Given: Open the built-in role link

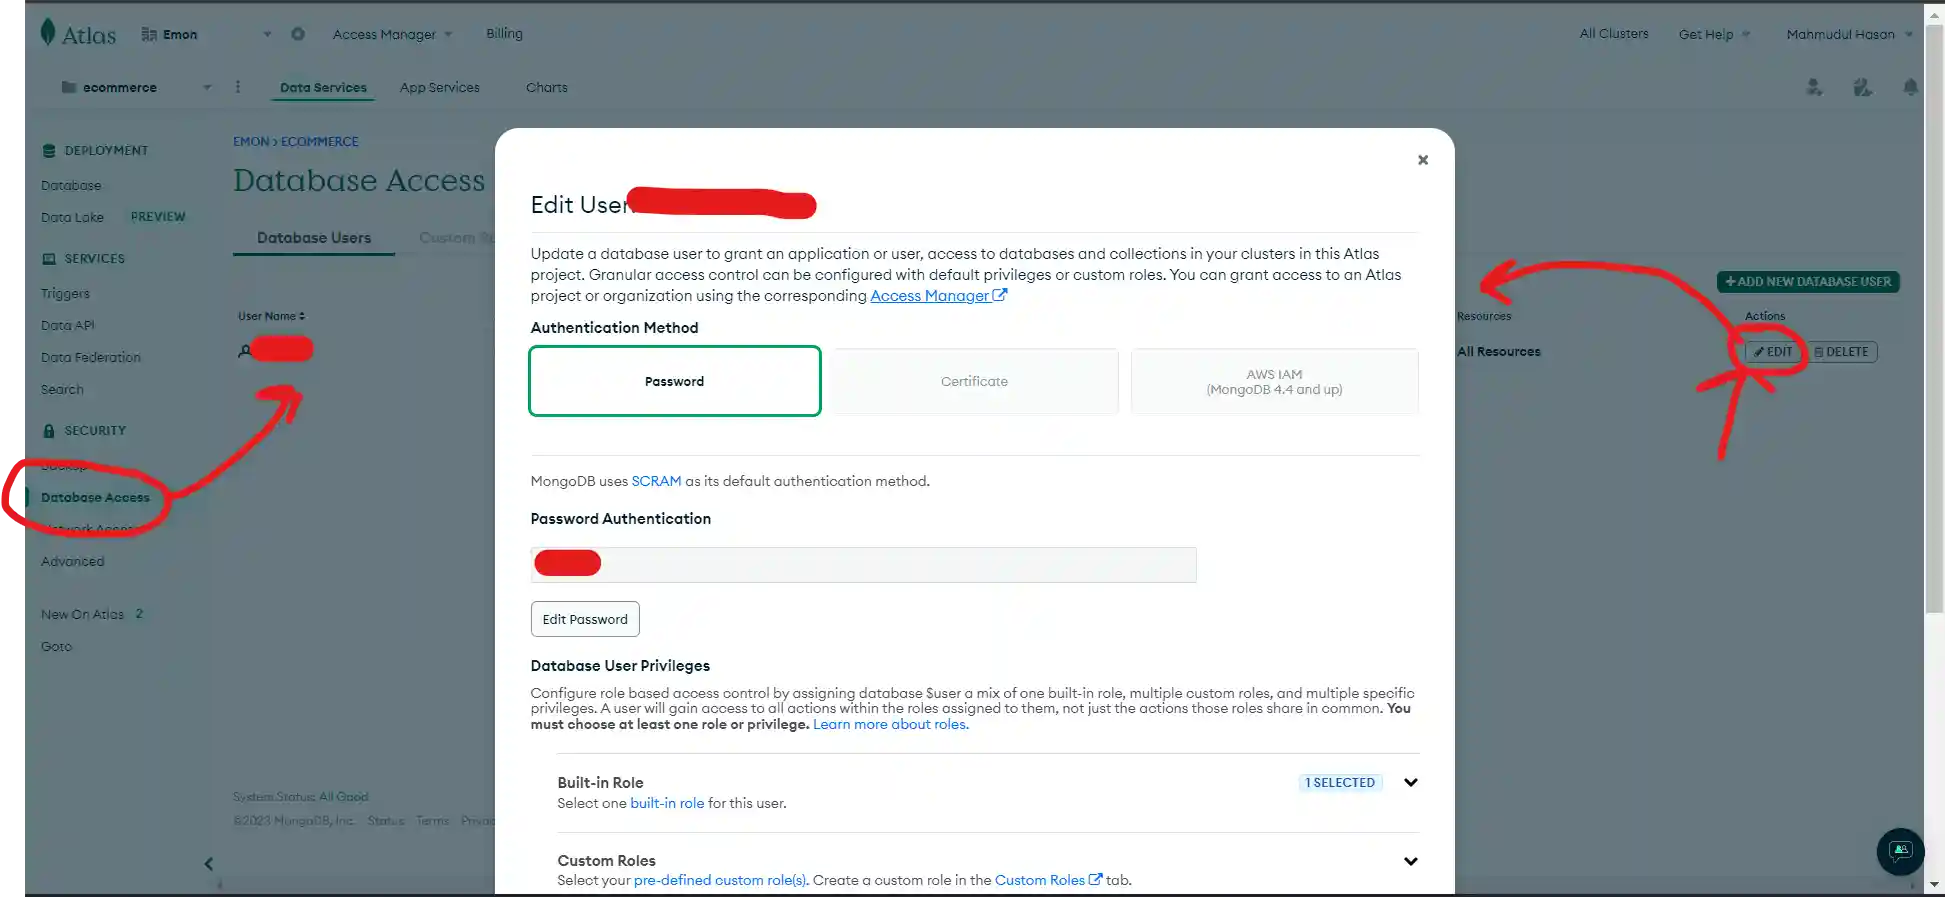Looking at the screenshot, I should [x=667, y=803].
